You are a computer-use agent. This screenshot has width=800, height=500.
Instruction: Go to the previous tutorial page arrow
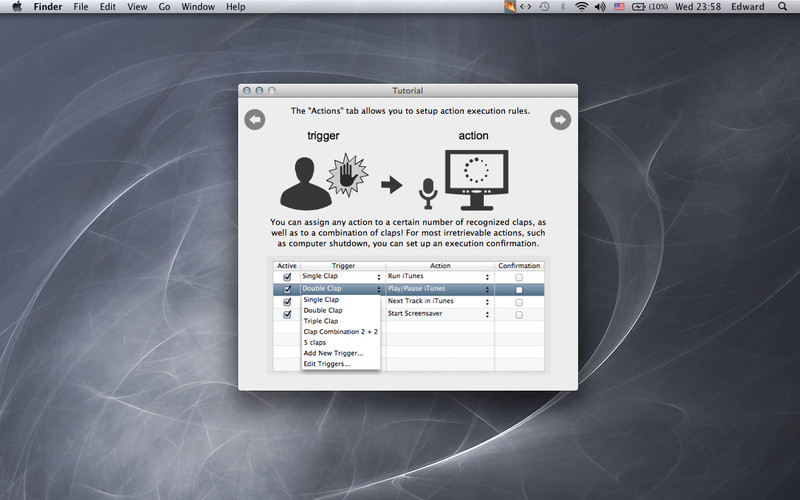point(255,120)
